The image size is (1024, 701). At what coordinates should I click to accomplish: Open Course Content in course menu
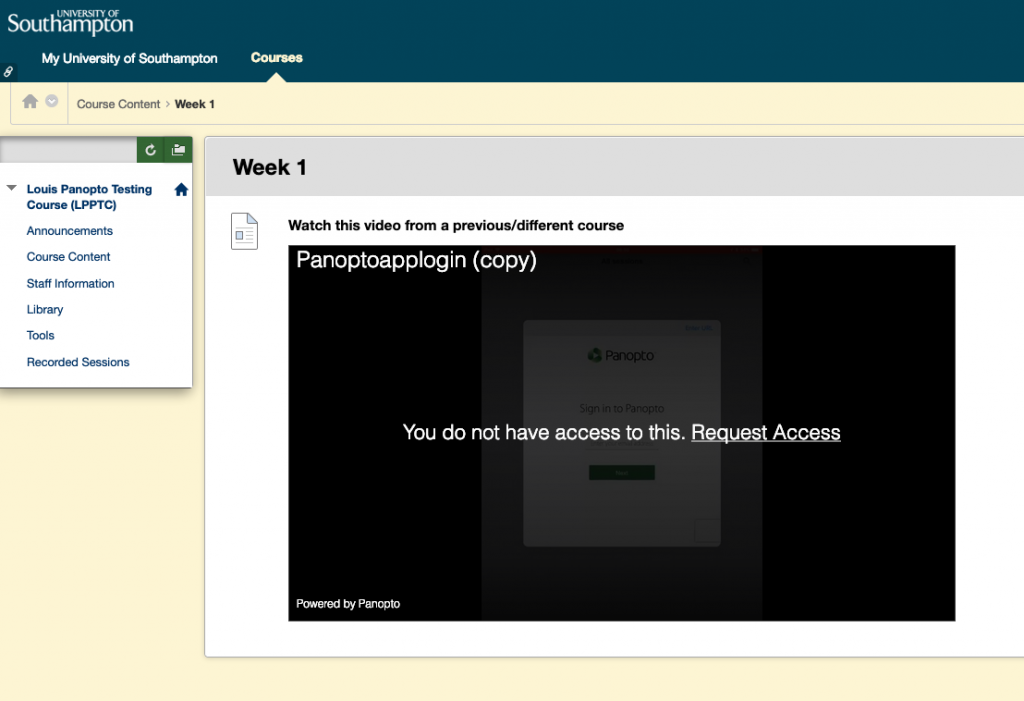(68, 257)
